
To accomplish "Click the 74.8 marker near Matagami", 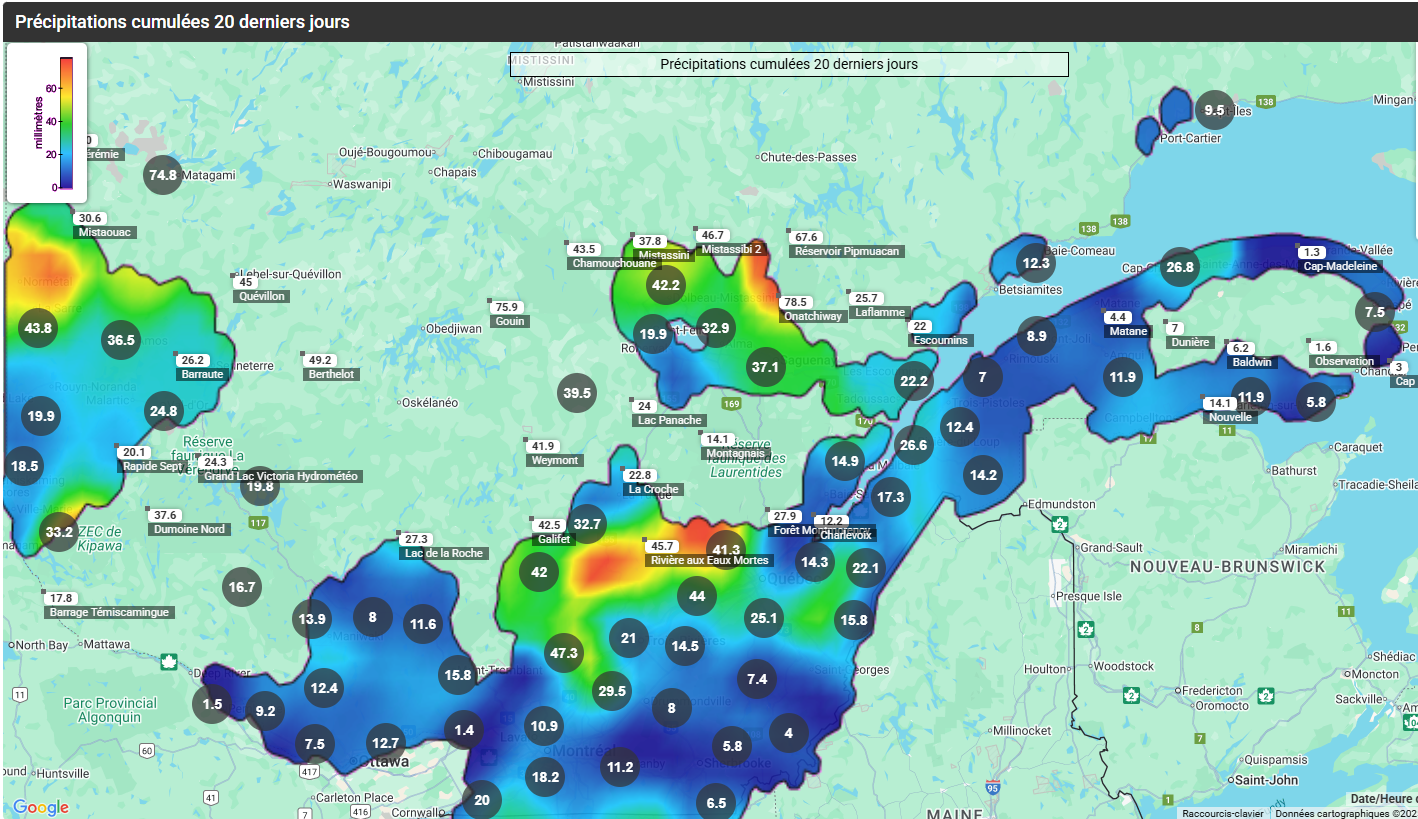I will [163, 175].
